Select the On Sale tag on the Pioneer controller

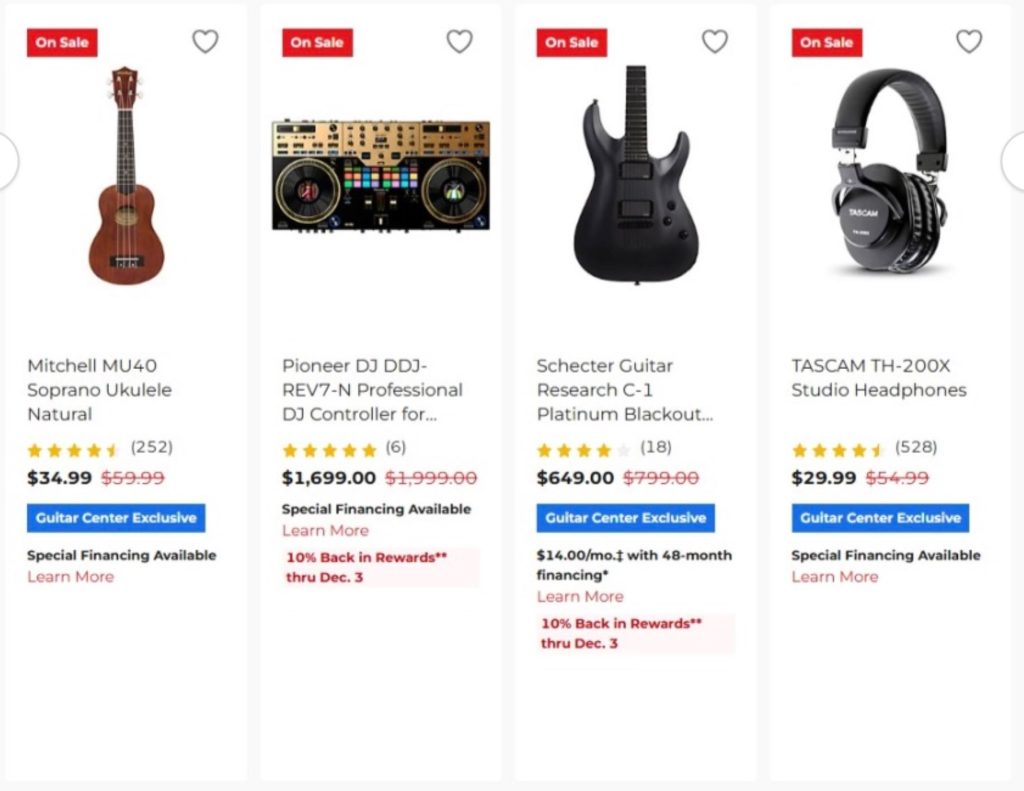coord(317,42)
